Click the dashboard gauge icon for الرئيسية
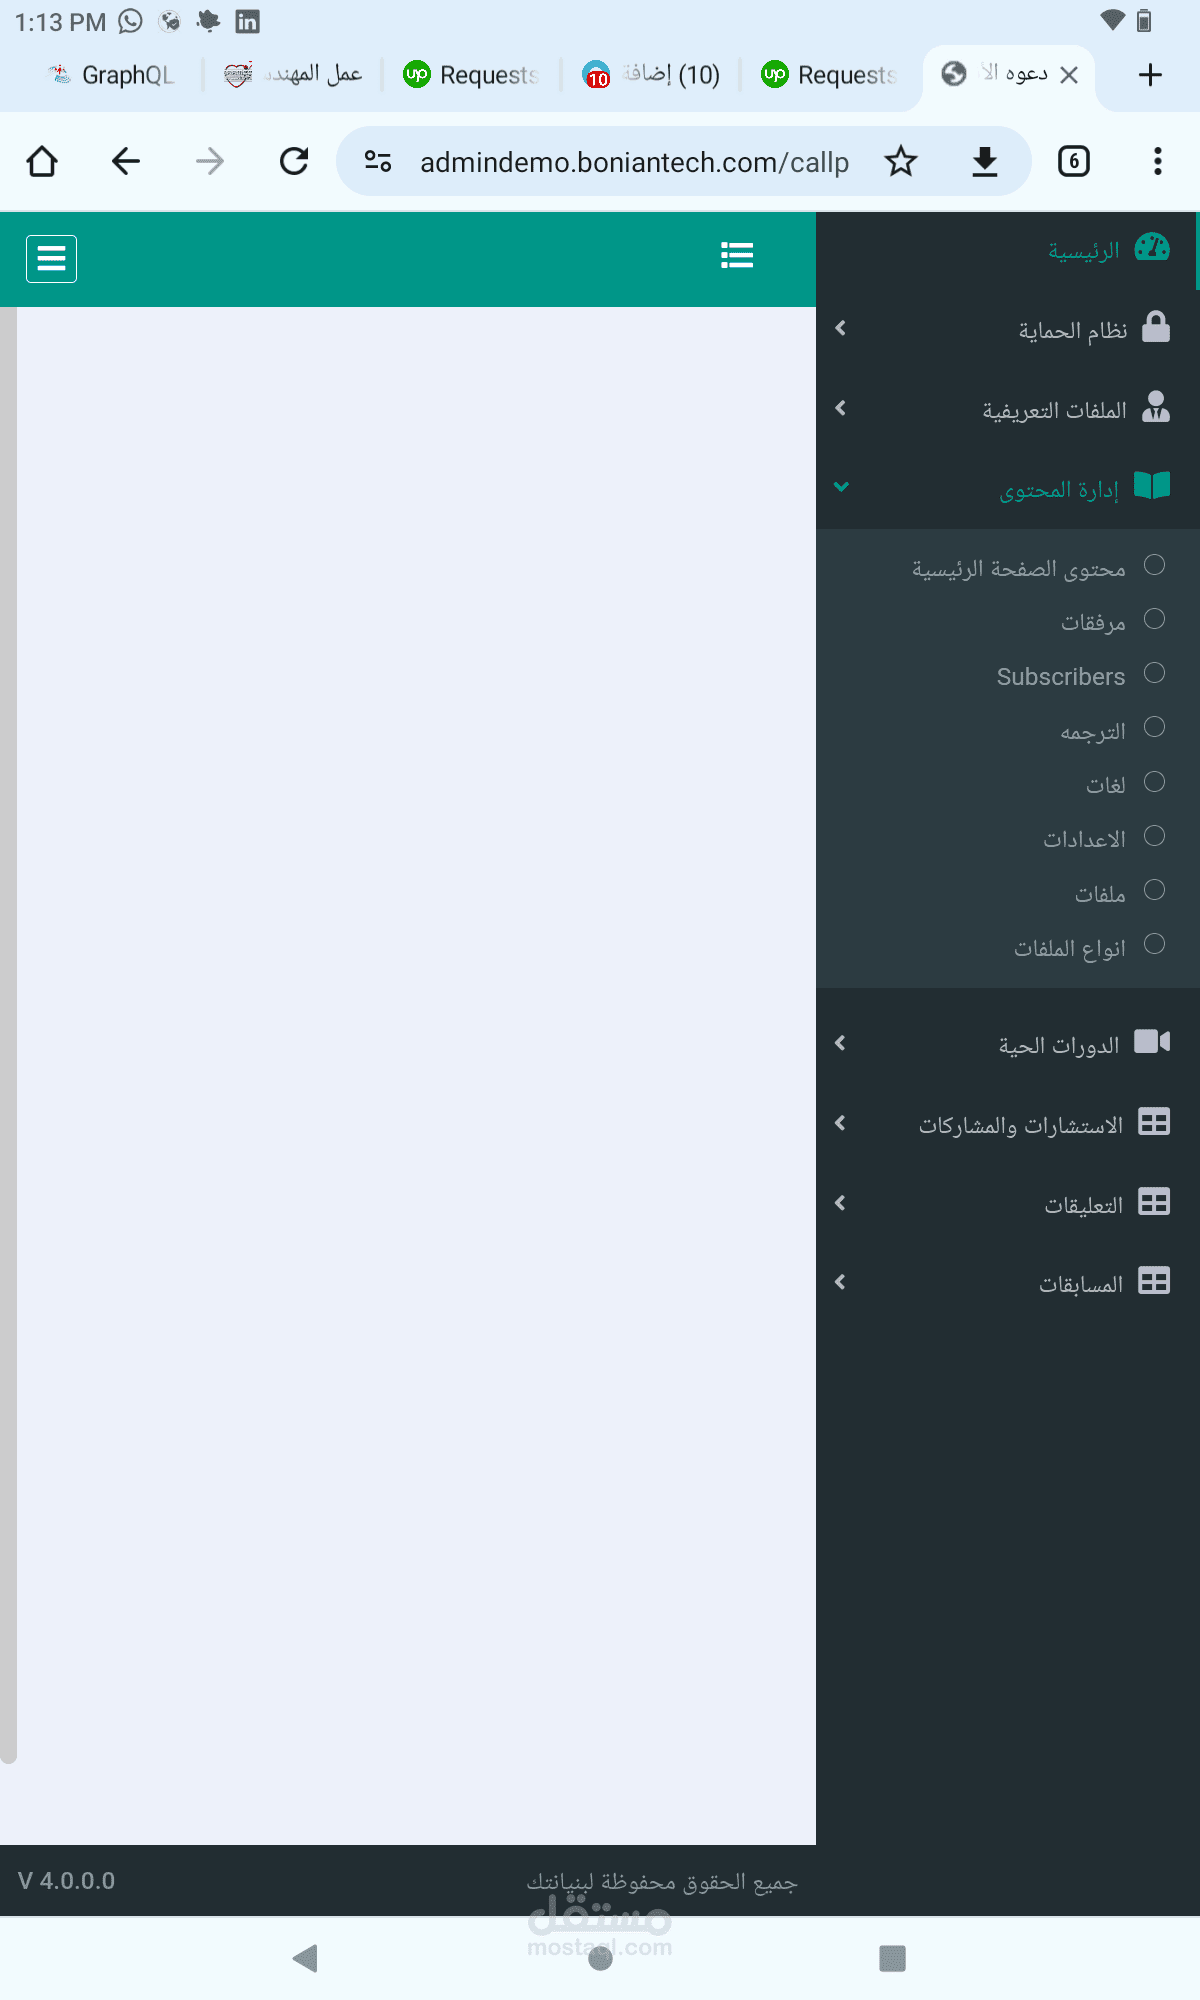Image resolution: width=1200 pixels, height=2000 pixels. (1152, 247)
